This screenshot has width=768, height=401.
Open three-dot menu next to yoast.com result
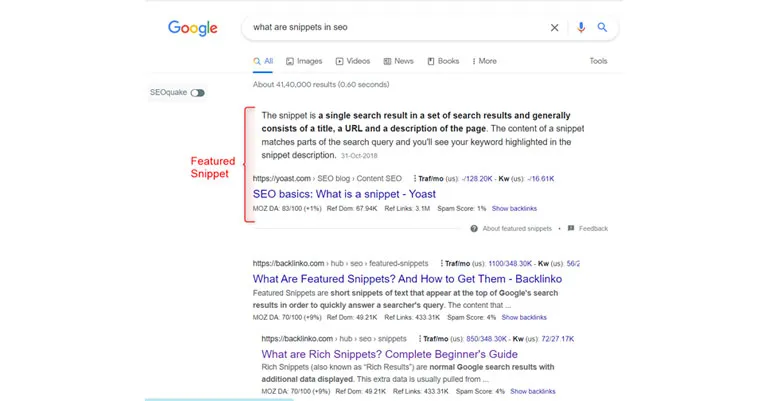pos(415,179)
